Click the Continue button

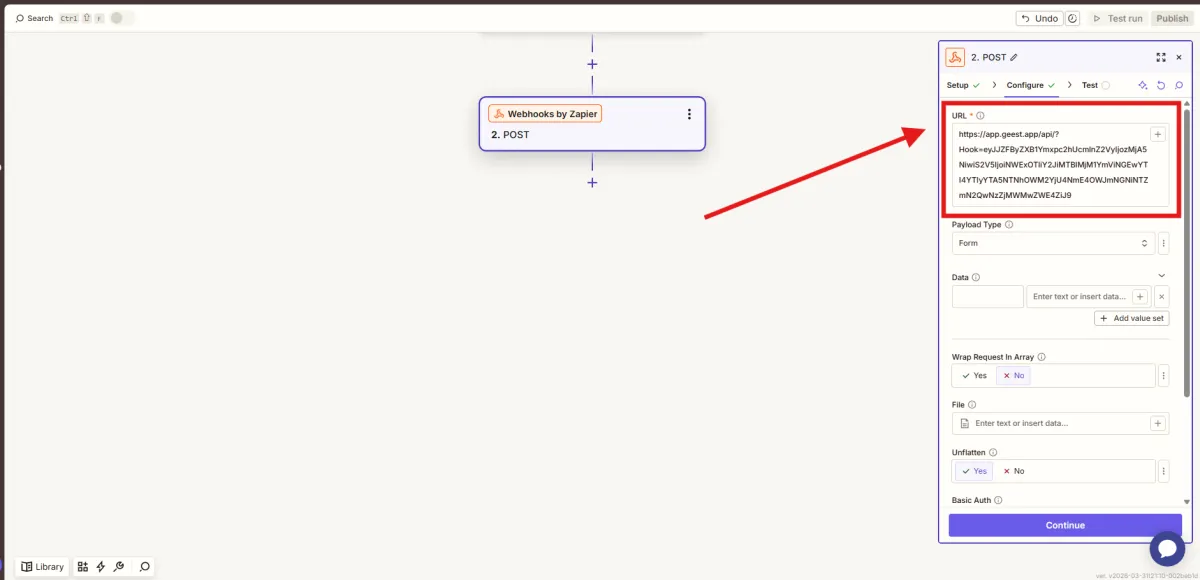[1065, 525]
